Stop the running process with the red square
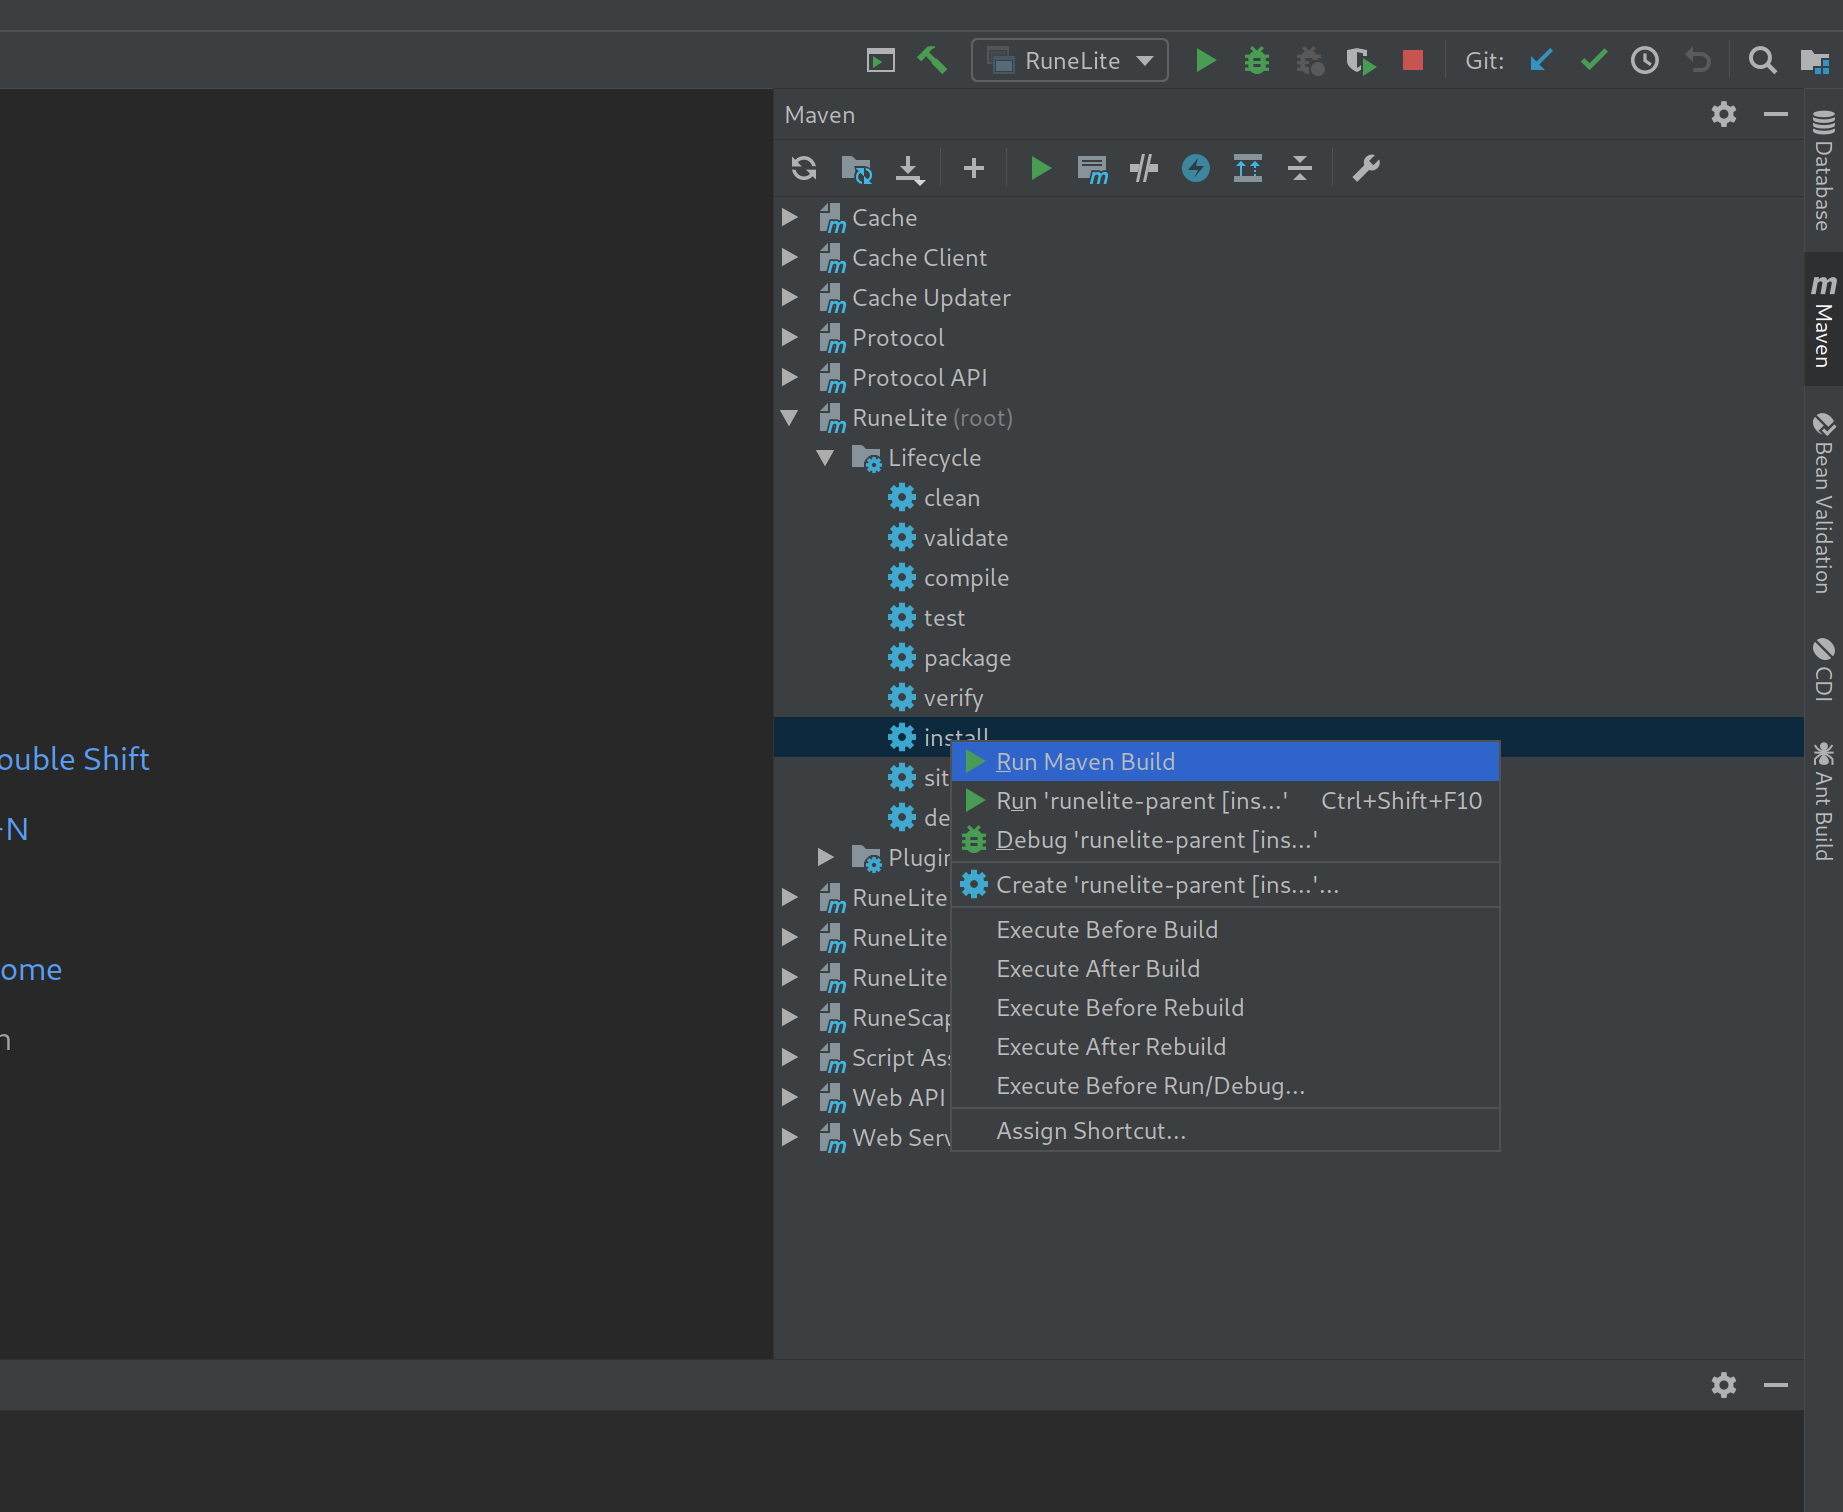 [x=1413, y=60]
